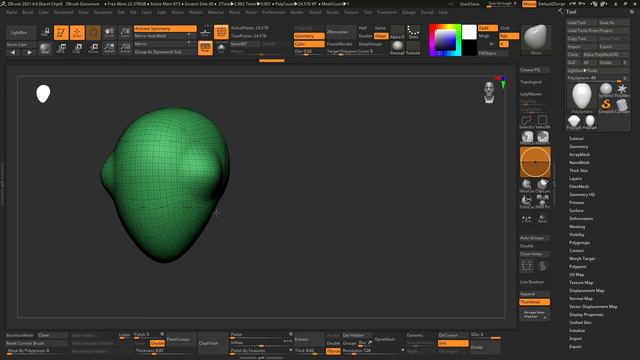Open the Preferences menu

tap(273, 13)
